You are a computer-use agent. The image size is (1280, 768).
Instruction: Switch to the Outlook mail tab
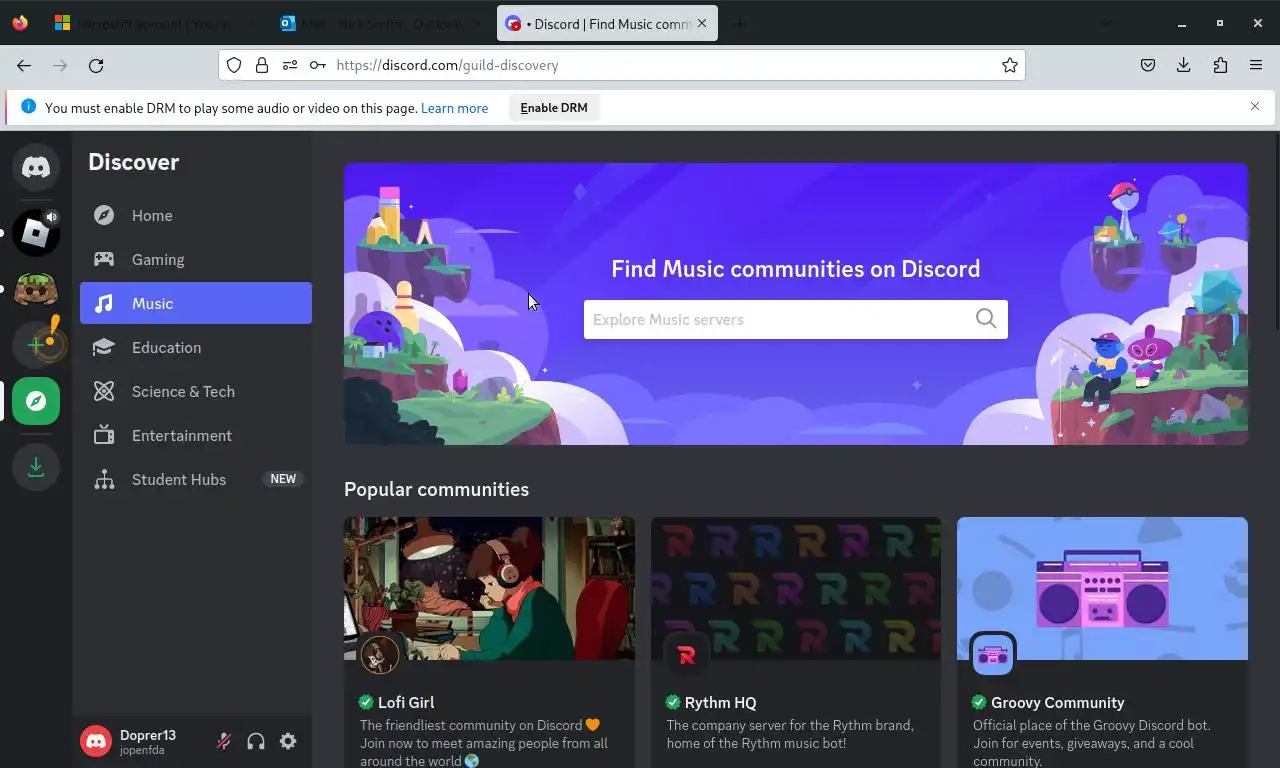pyautogui.click(x=382, y=23)
